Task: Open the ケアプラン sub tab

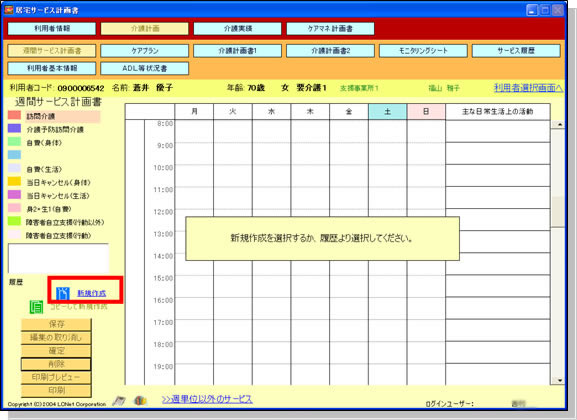Action: click(145, 51)
